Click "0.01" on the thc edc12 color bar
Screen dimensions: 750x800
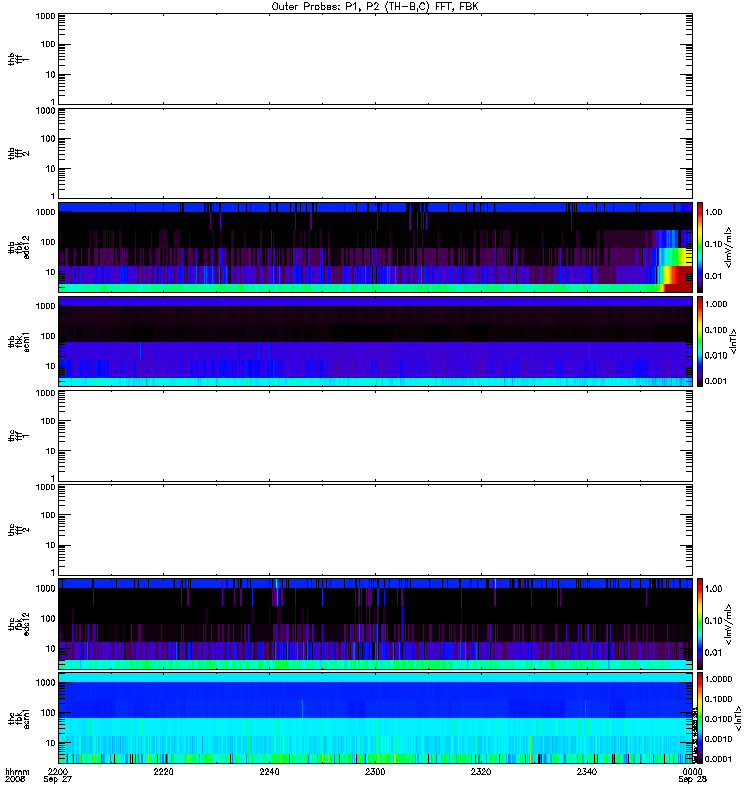713,652
